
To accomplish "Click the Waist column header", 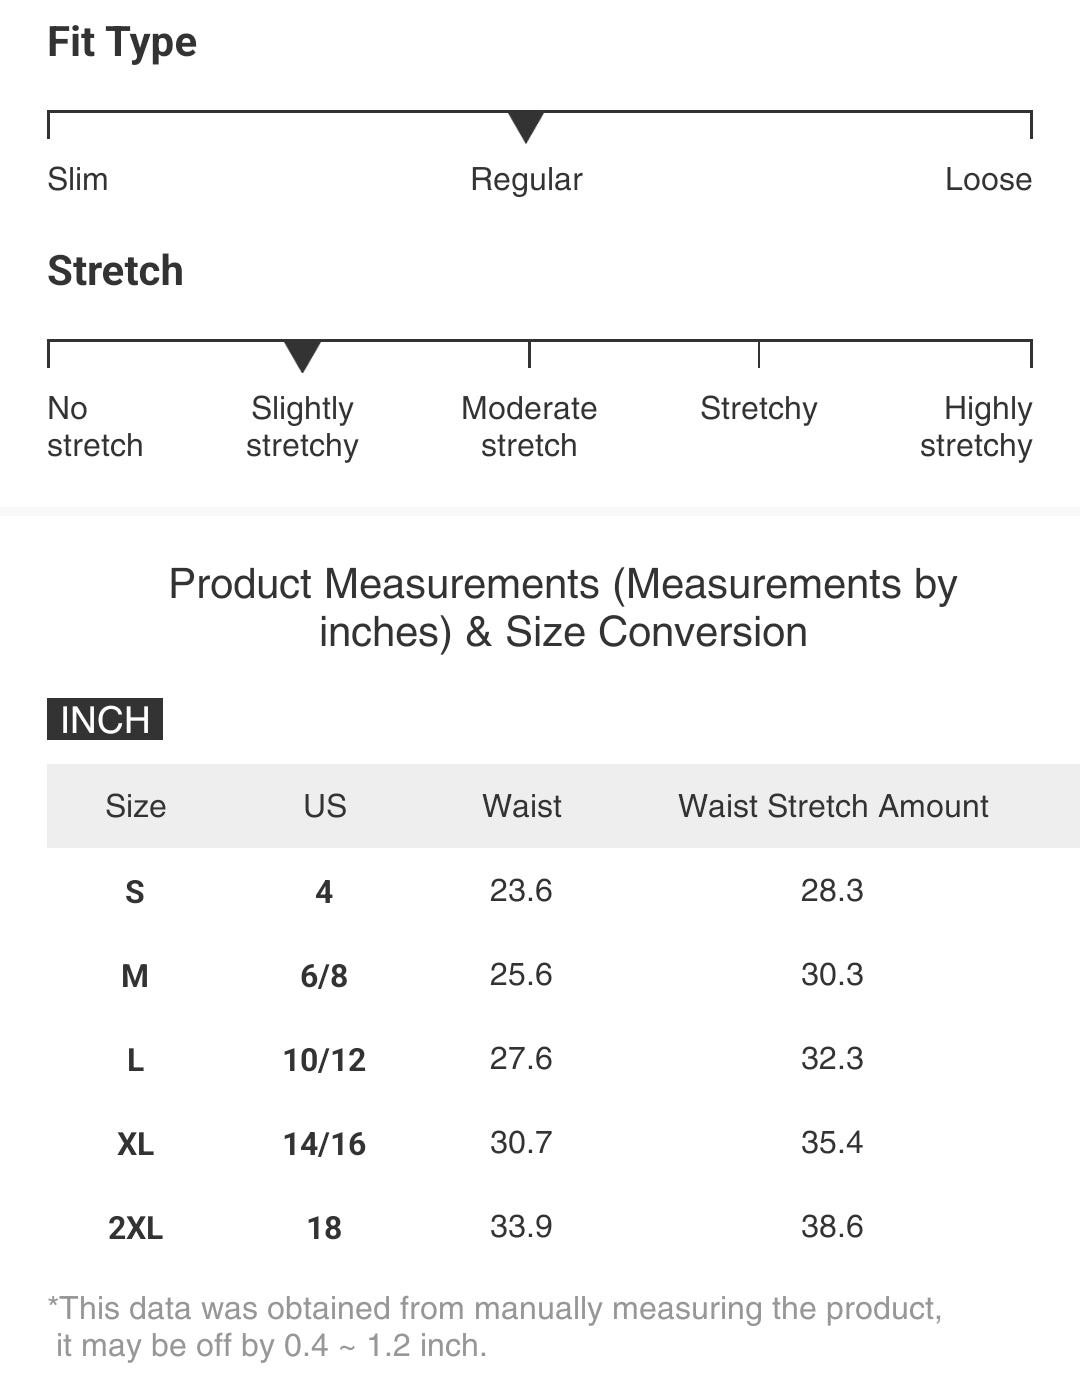I will [522, 806].
